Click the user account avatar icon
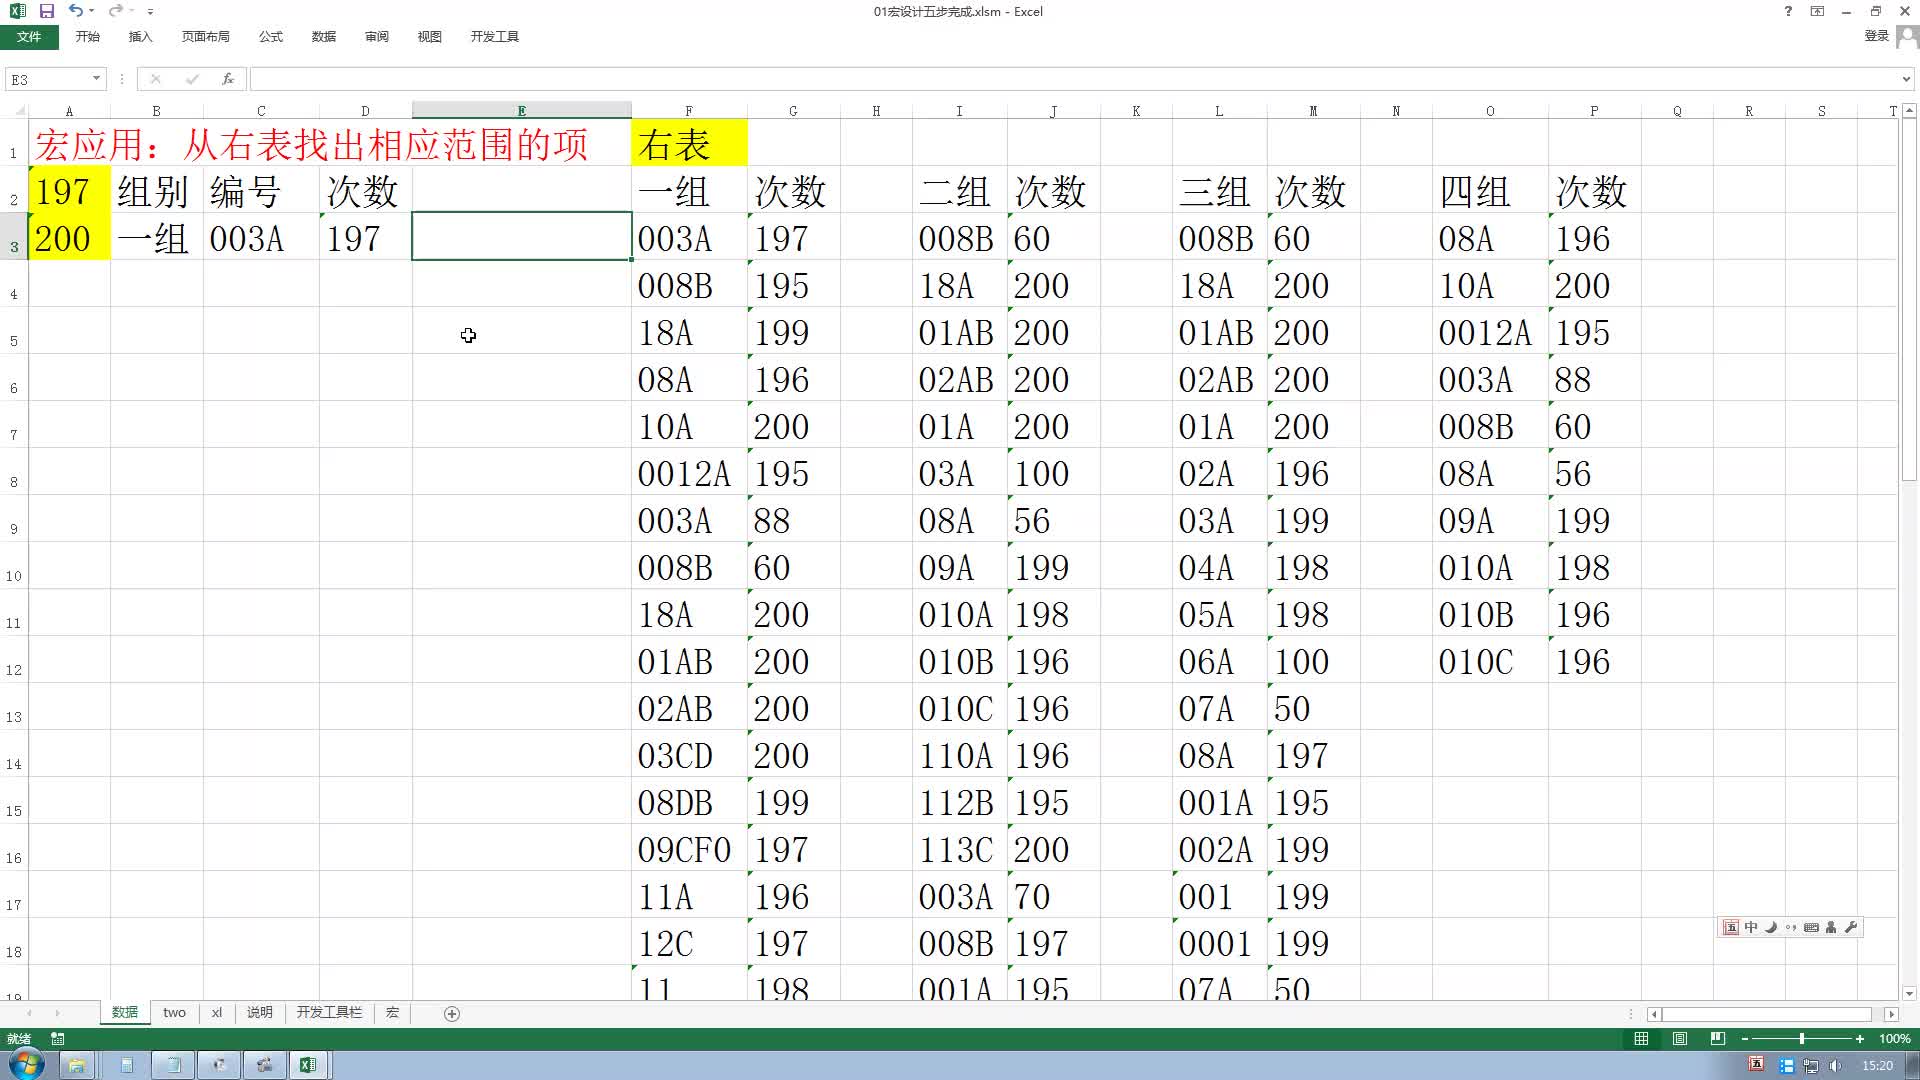1920x1080 pixels. coord(1907,37)
